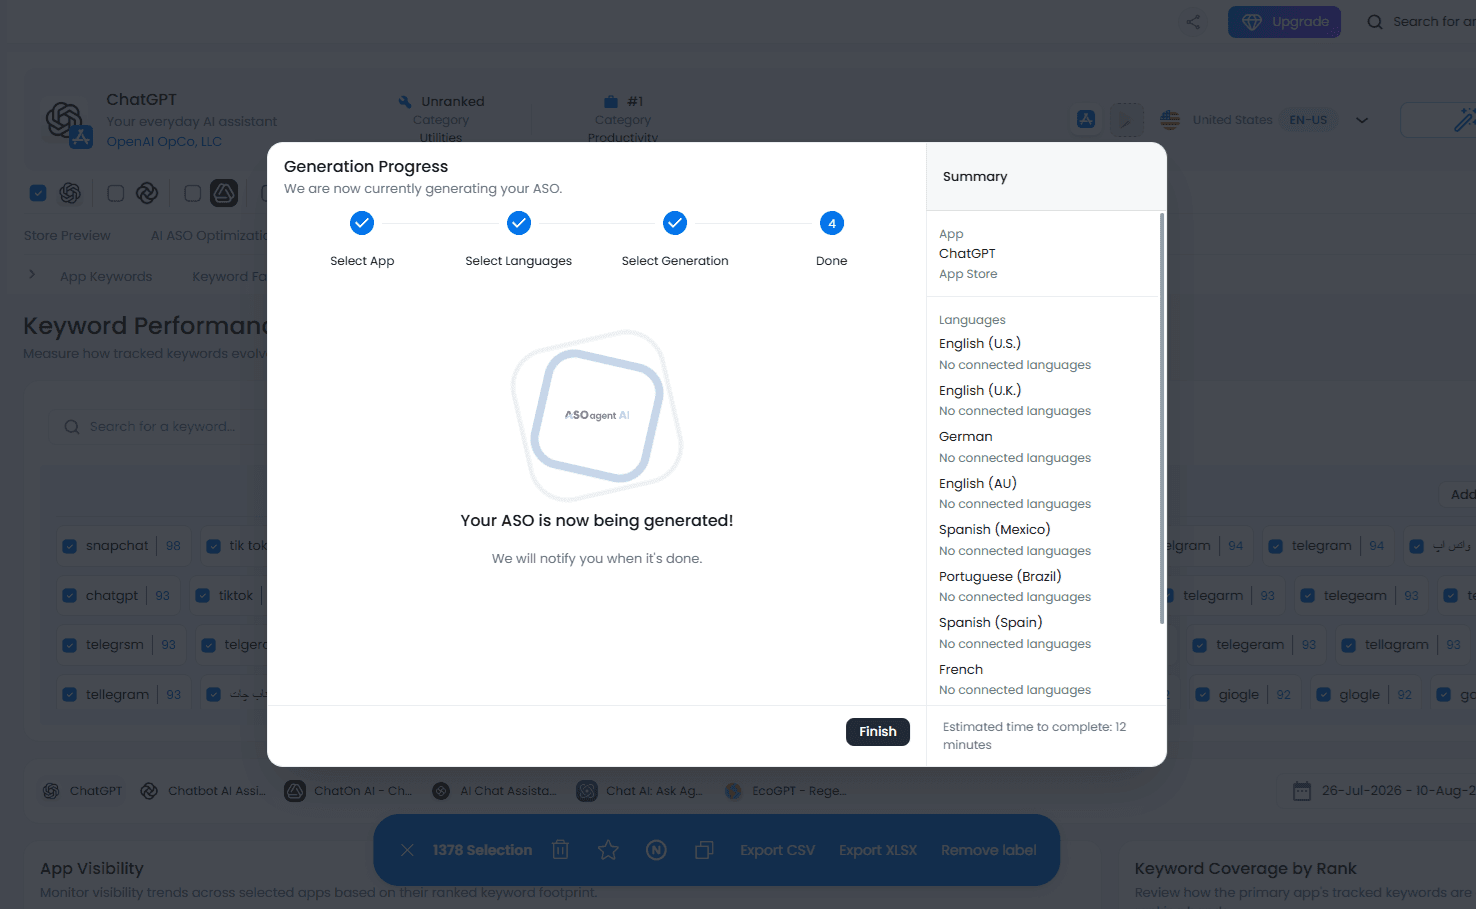Screen dimensions: 1476x909
Task: Expand the chevron beside App Keywords
Action: tap(32, 275)
